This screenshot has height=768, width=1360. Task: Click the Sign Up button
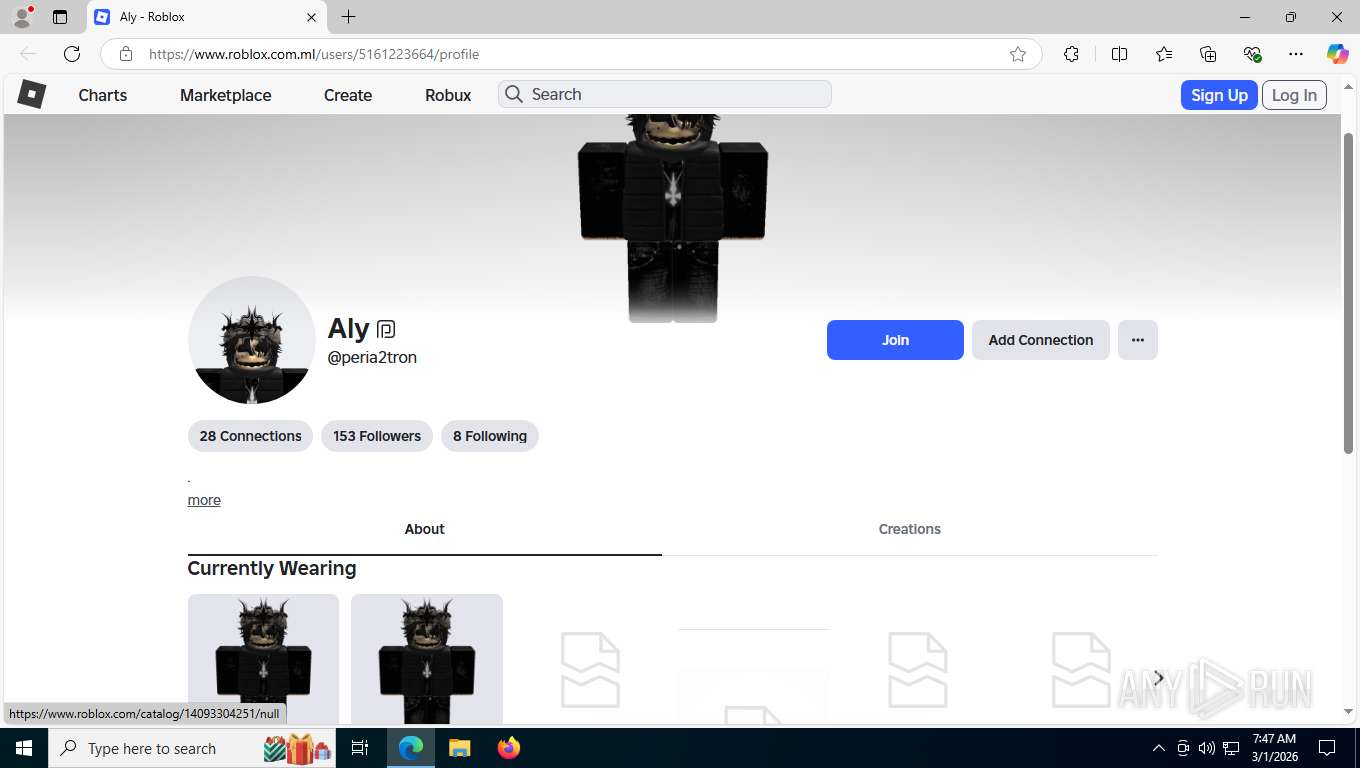(x=1219, y=95)
